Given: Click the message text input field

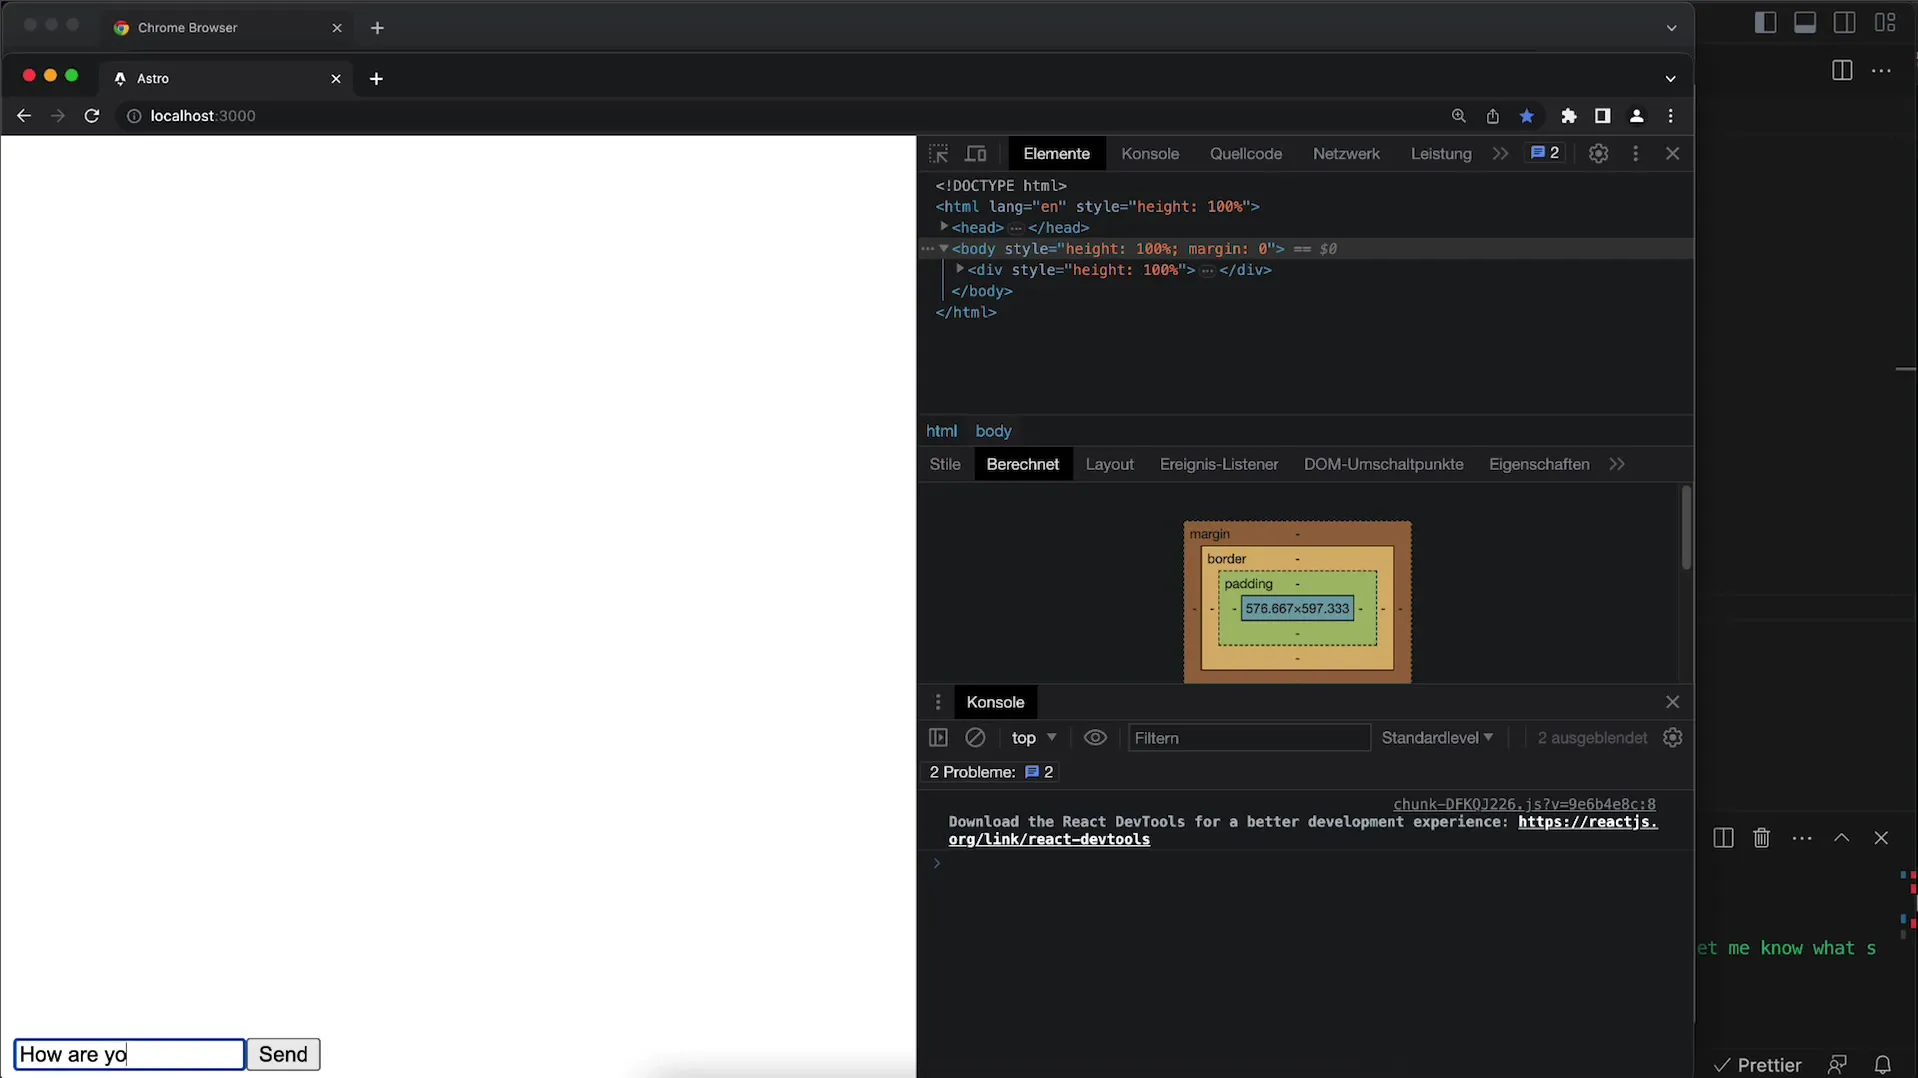Looking at the screenshot, I should [129, 1054].
